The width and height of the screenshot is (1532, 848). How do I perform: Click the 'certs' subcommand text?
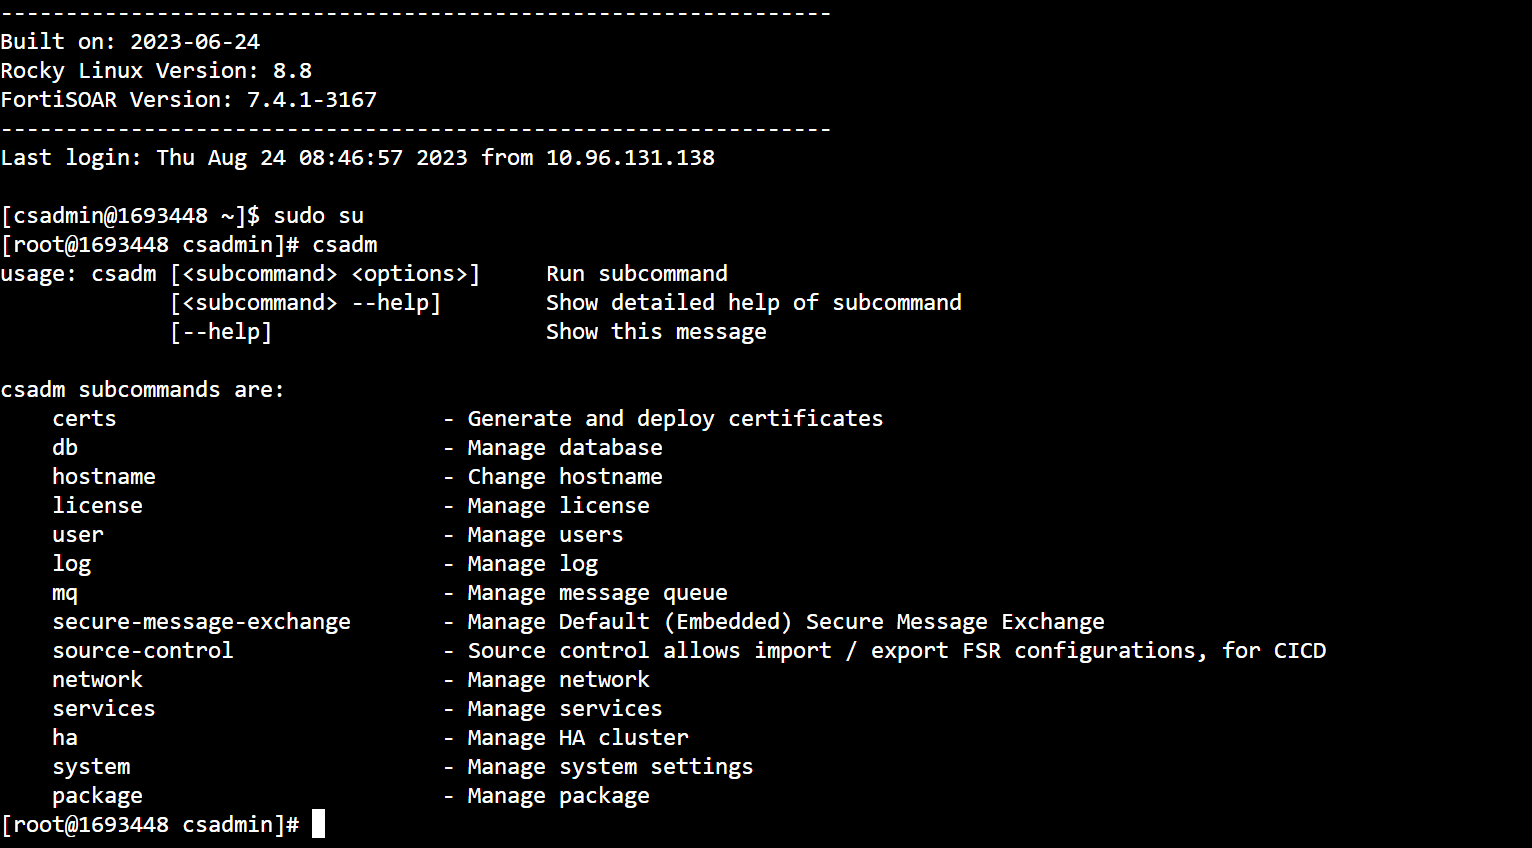[84, 418]
